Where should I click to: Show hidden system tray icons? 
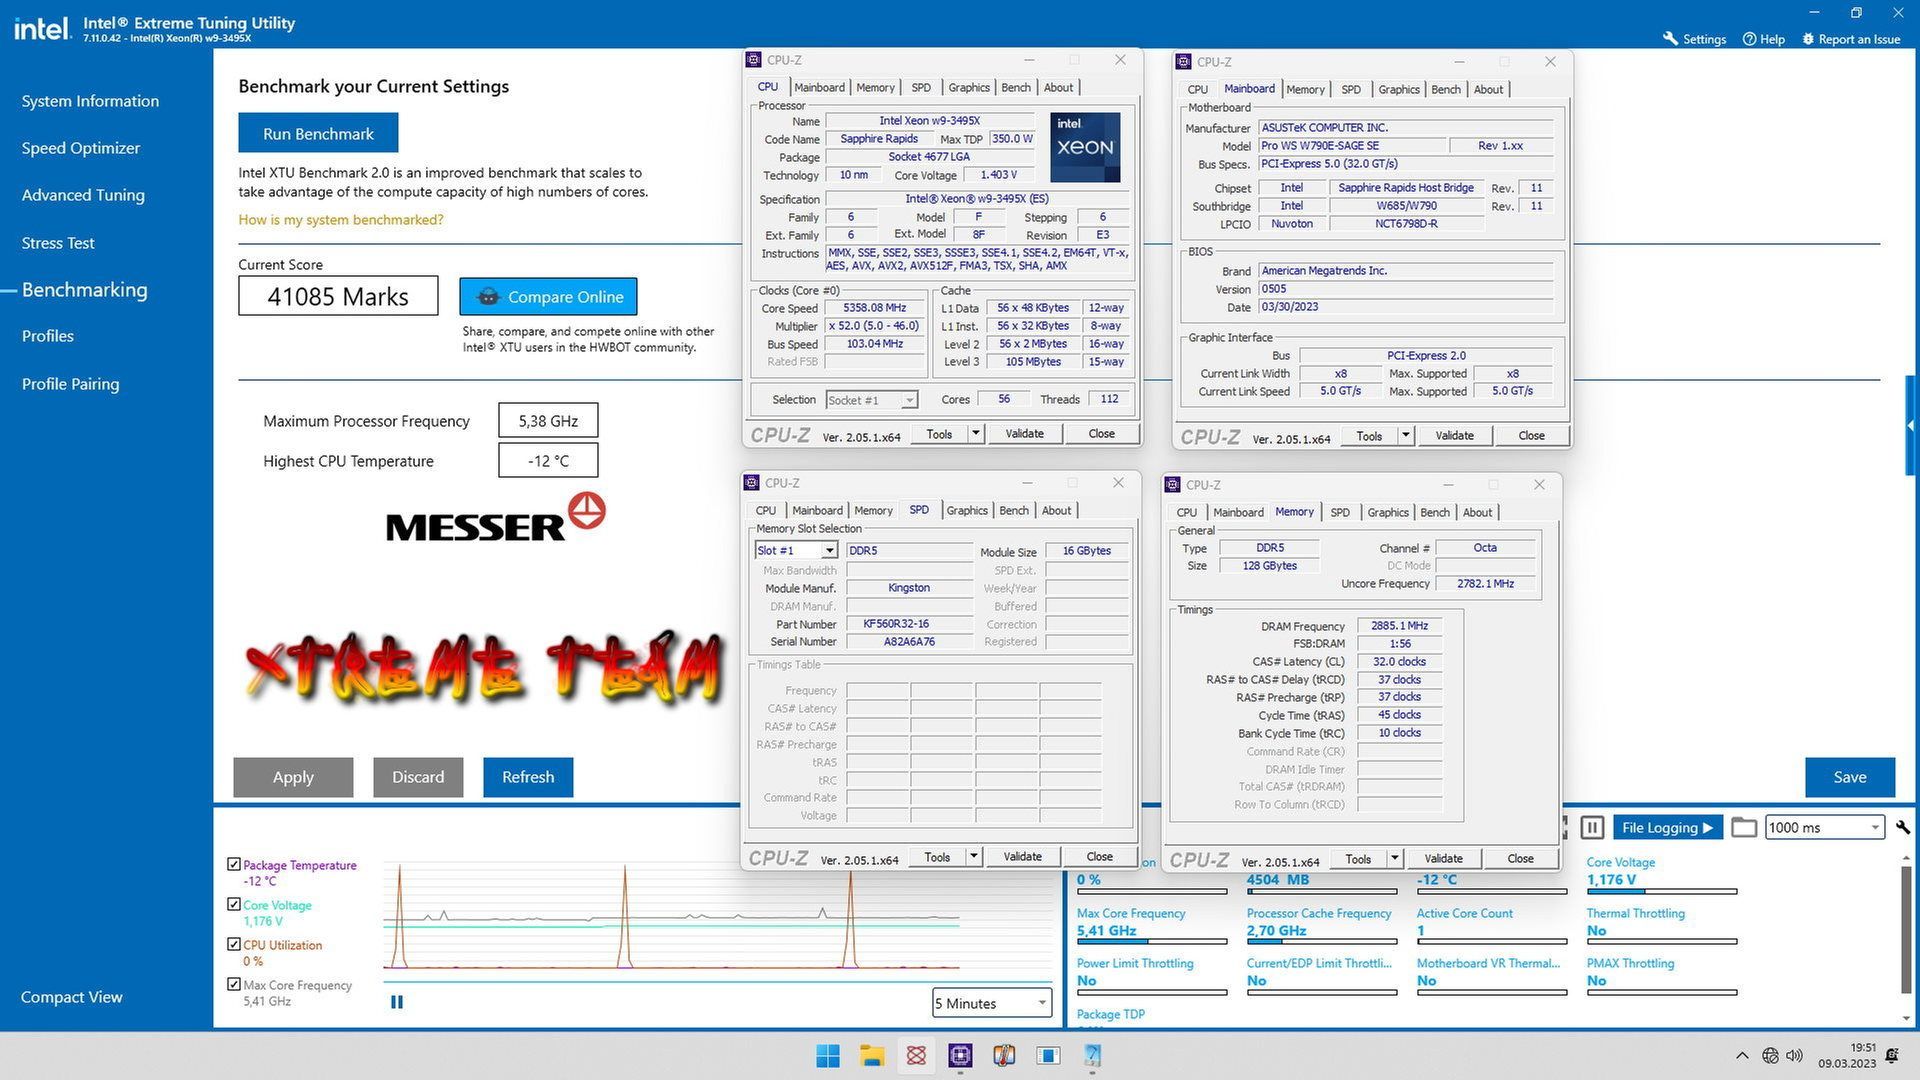point(1742,1055)
